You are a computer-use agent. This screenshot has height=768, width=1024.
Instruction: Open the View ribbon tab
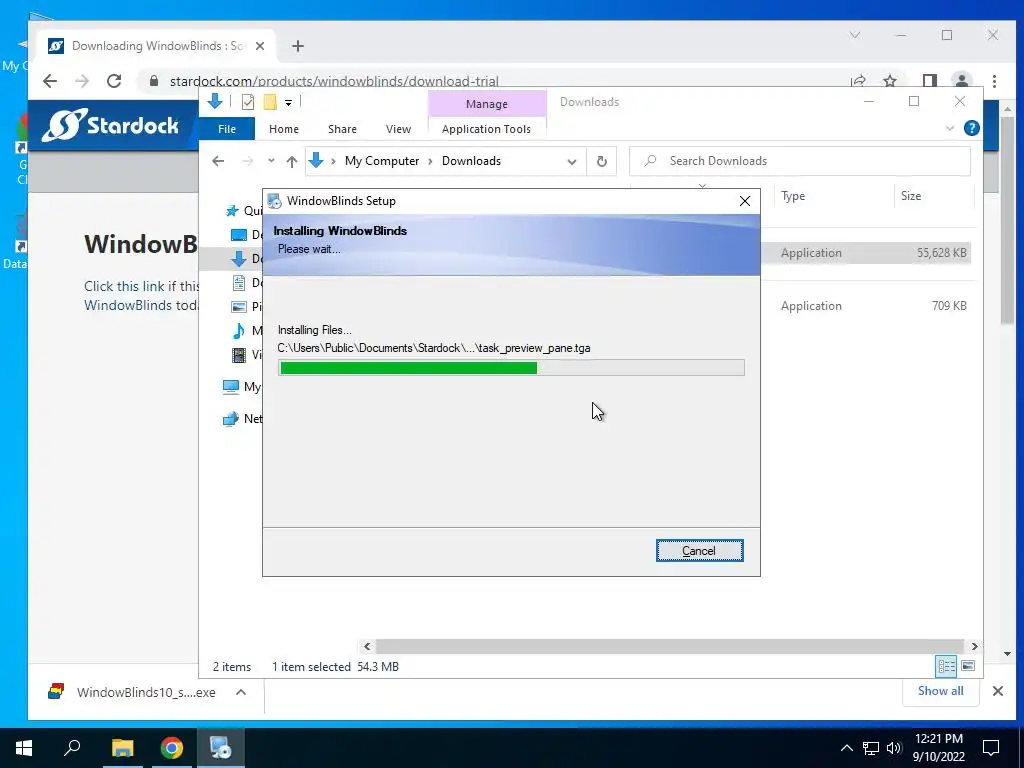(x=398, y=129)
